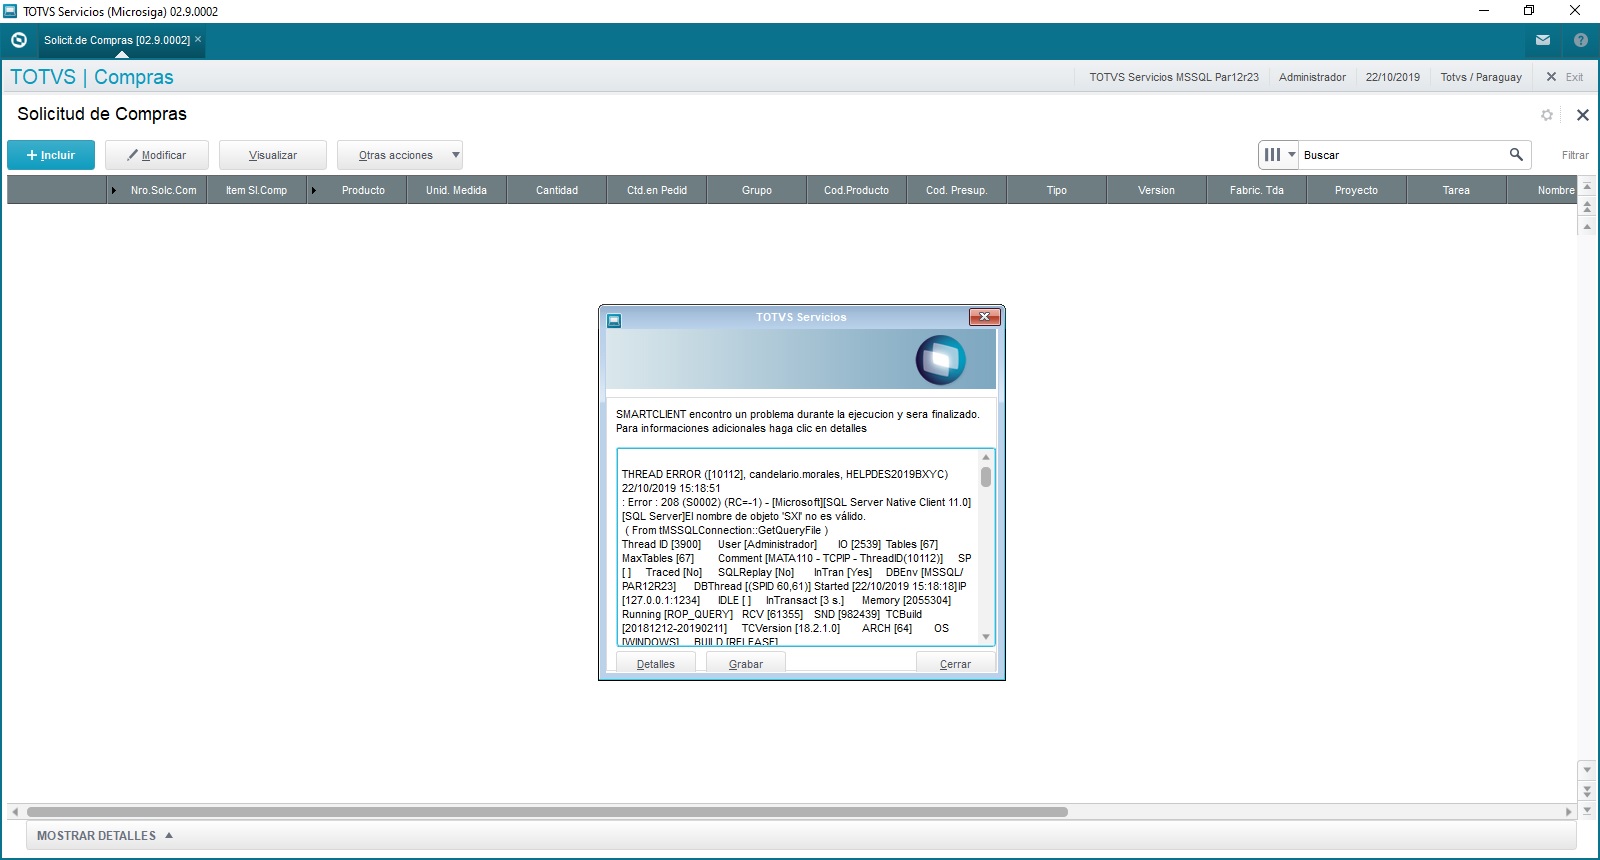Click the TOTVS Servicios dialog title bar icon
Screen dimensions: 1600x860
[x=614, y=320]
